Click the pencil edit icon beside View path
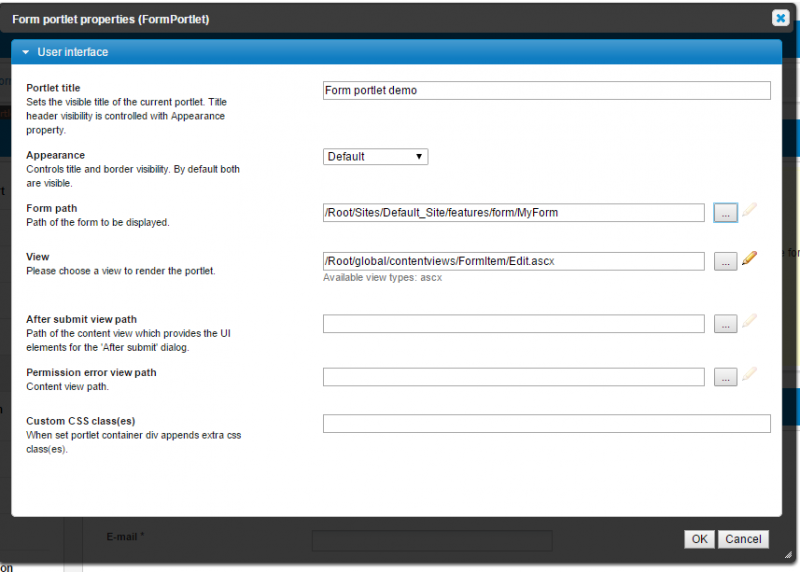Screen dimensions: 800x572 coord(749,258)
